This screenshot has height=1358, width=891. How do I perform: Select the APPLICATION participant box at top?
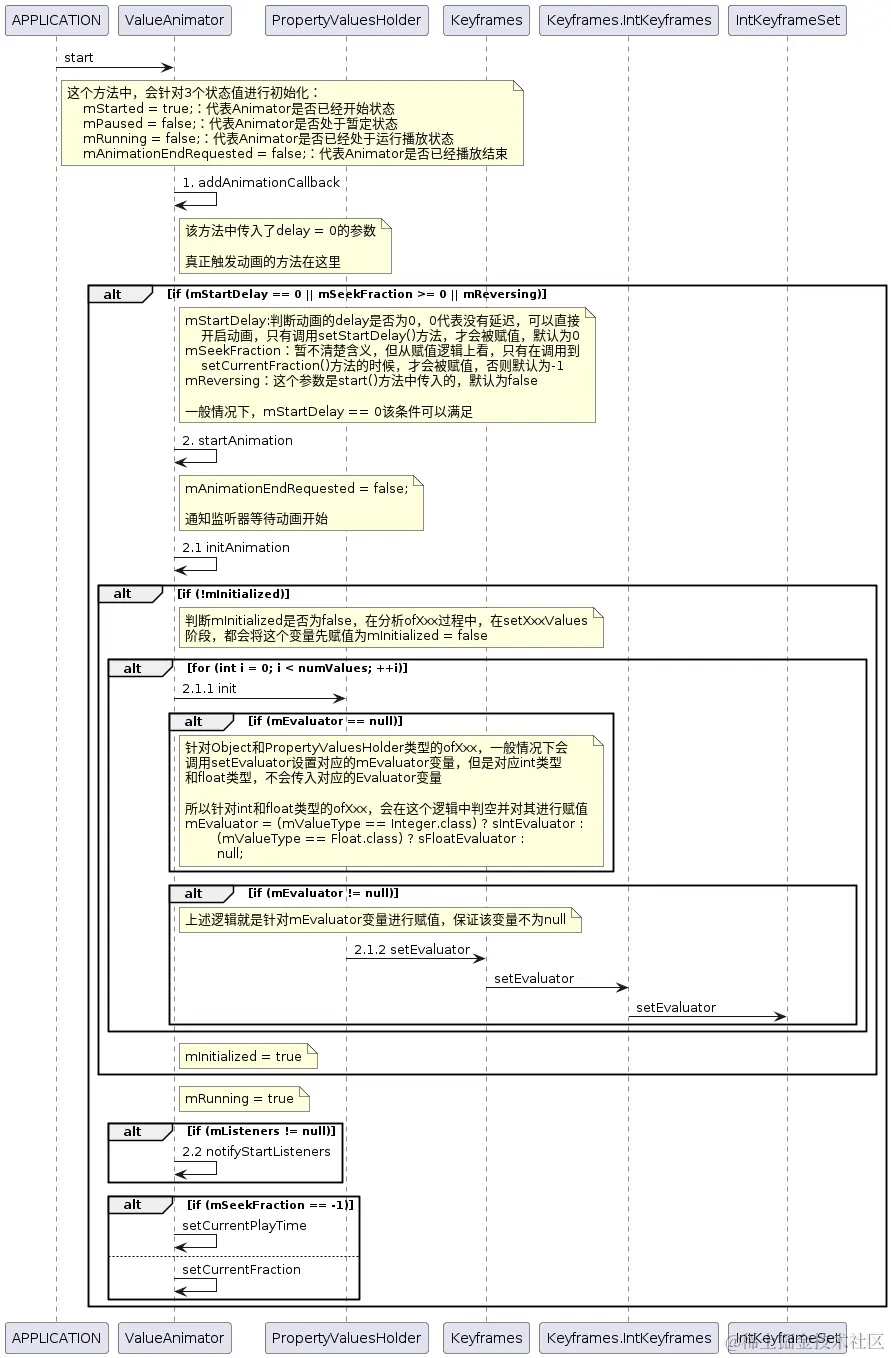(x=56, y=19)
